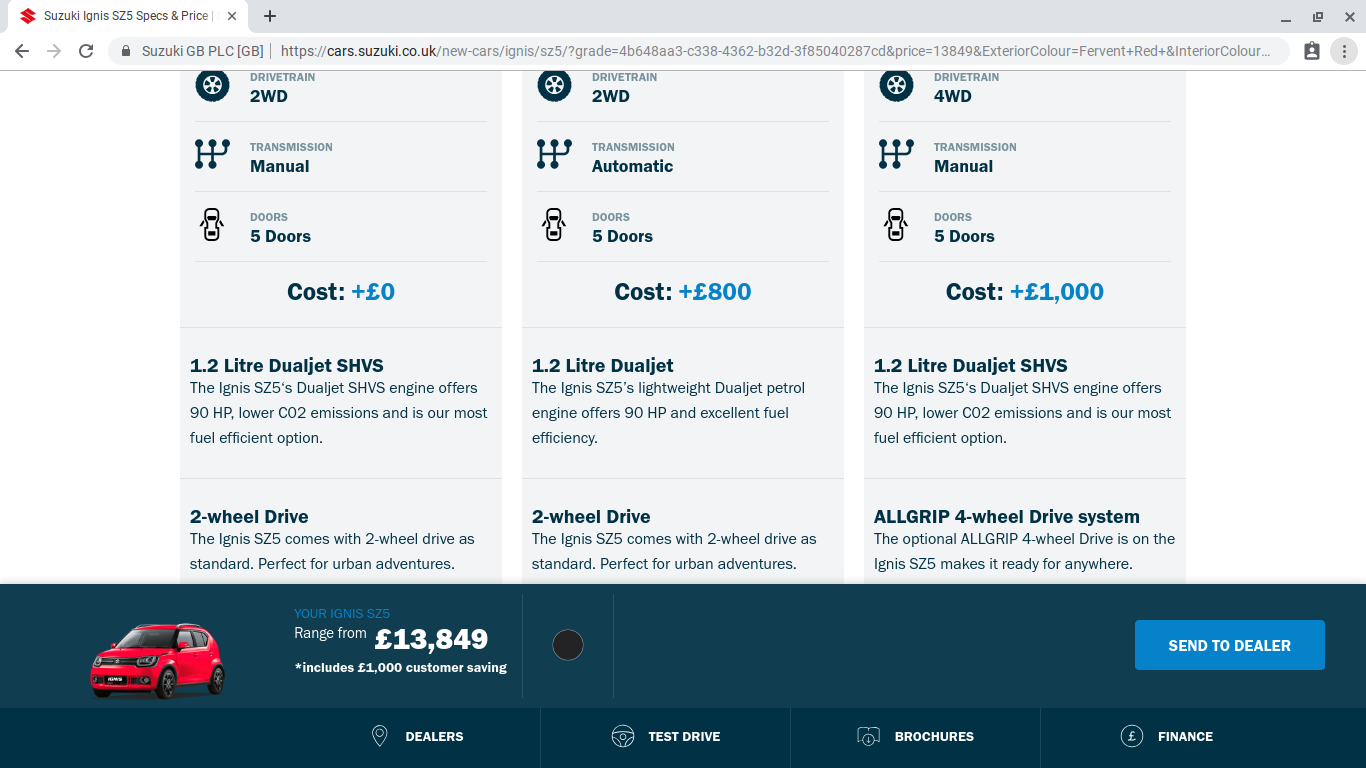Close the Suzuki Ignis SZ5 tab
The image size is (1366, 768).
click(x=232, y=16)
